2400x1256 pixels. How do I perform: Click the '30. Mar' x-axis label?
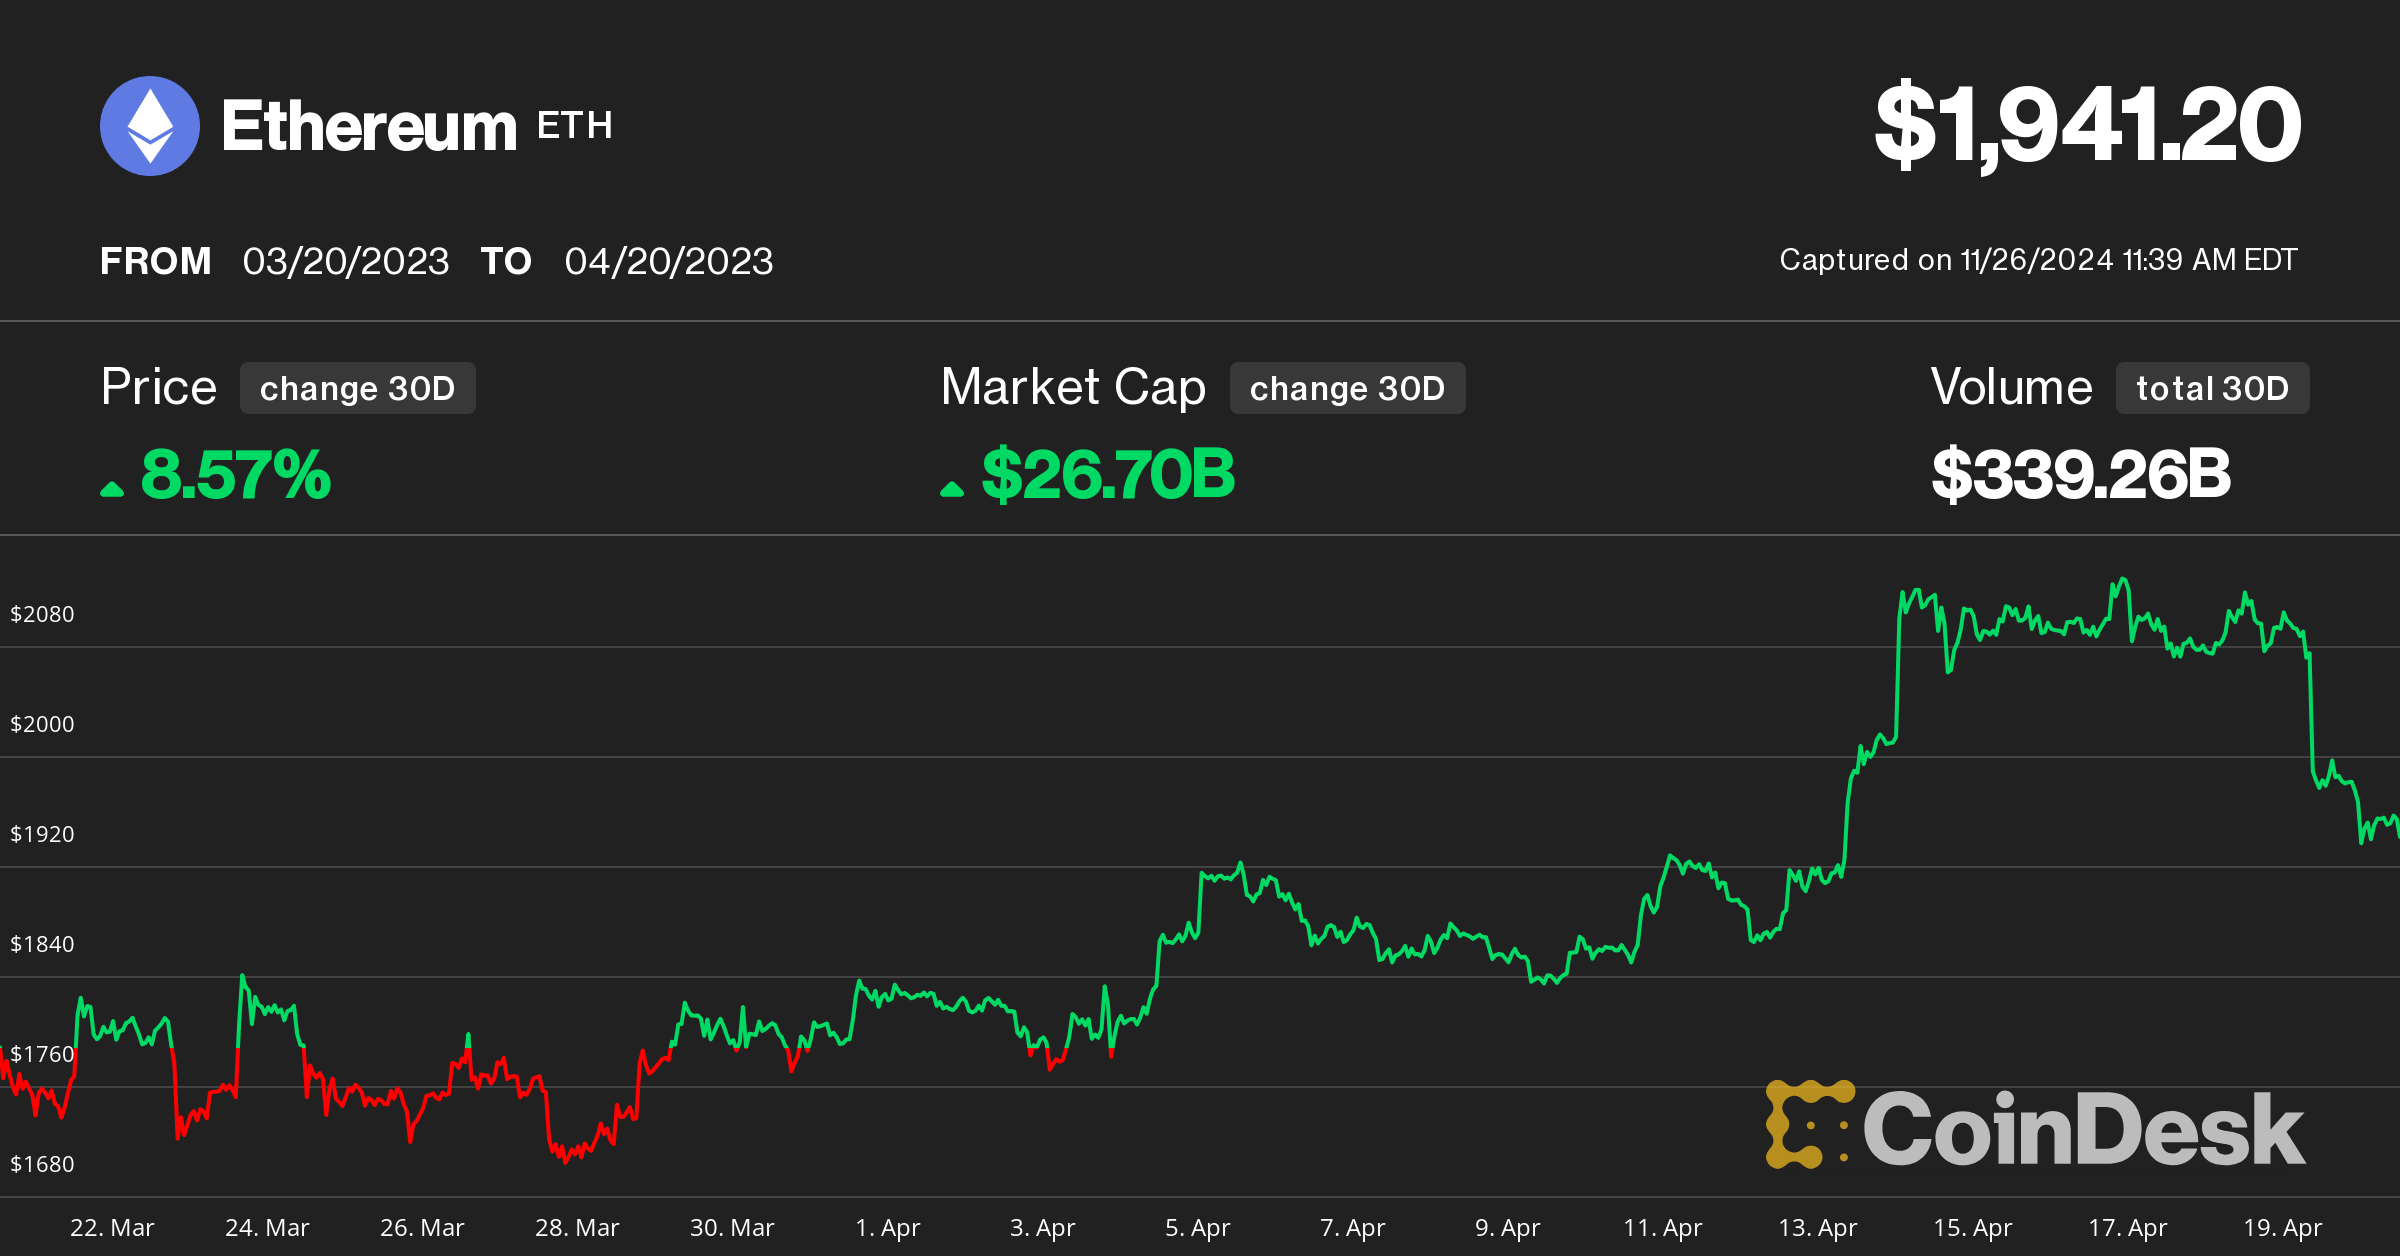732,1227
